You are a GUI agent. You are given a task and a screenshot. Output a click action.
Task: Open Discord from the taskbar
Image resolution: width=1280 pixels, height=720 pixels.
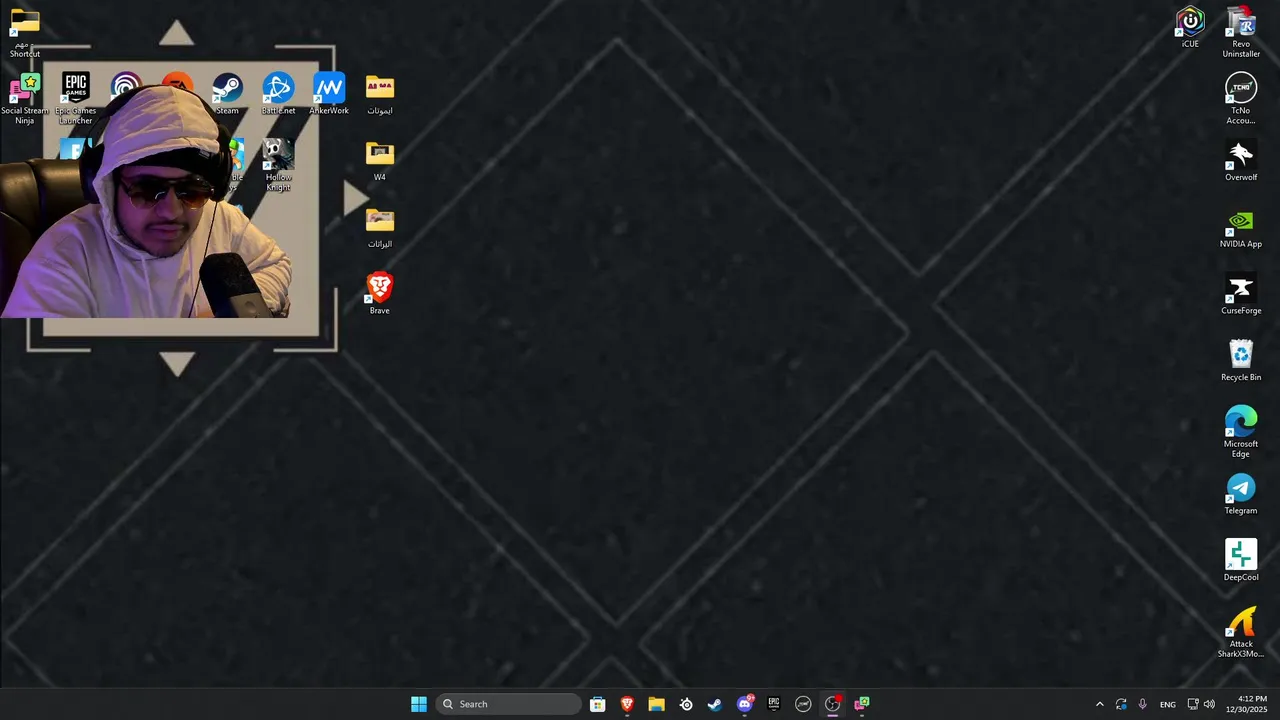(x=745, y=704)
